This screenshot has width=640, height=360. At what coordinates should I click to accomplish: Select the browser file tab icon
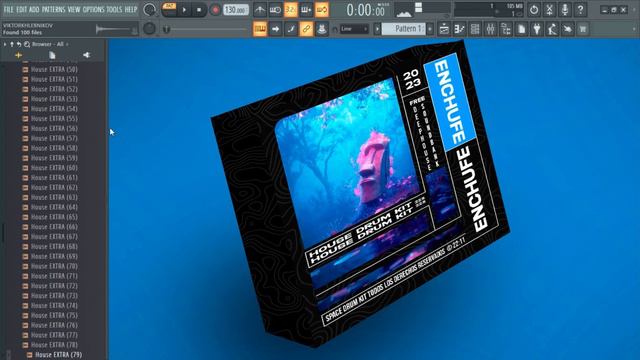coord(52,55)
